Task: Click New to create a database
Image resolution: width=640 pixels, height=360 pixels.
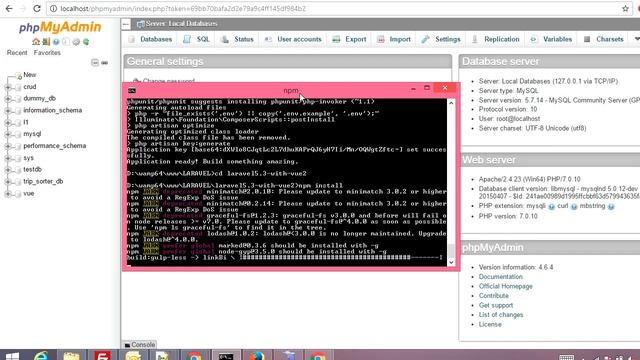Action: [29, 75]
